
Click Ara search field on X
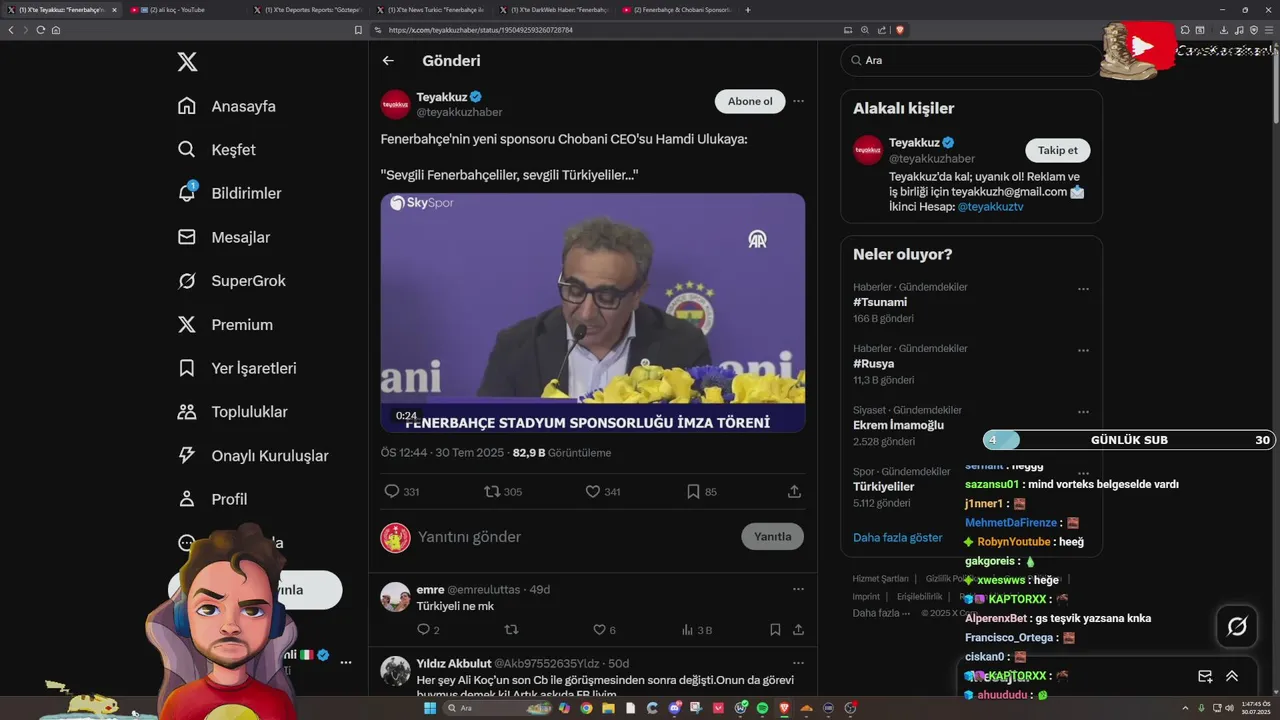click(972, 60)
